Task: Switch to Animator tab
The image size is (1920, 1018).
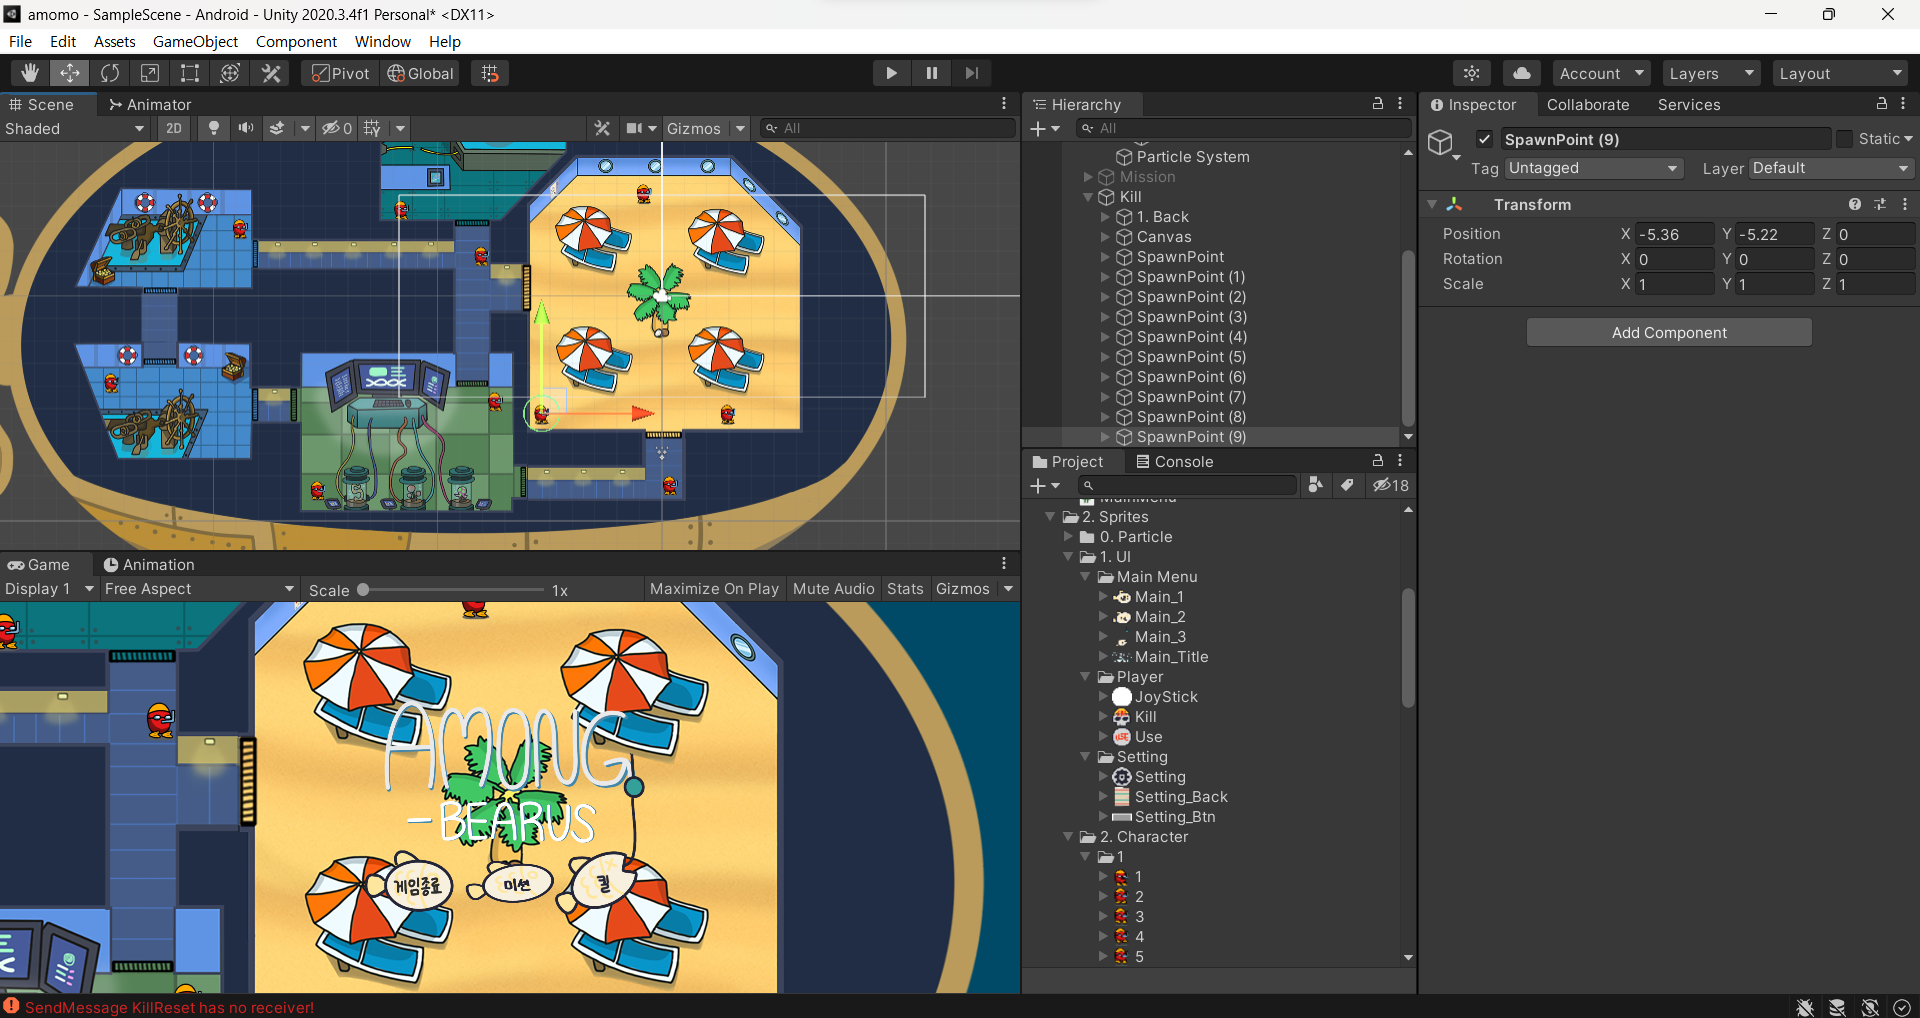Action: tap(150, 104)
